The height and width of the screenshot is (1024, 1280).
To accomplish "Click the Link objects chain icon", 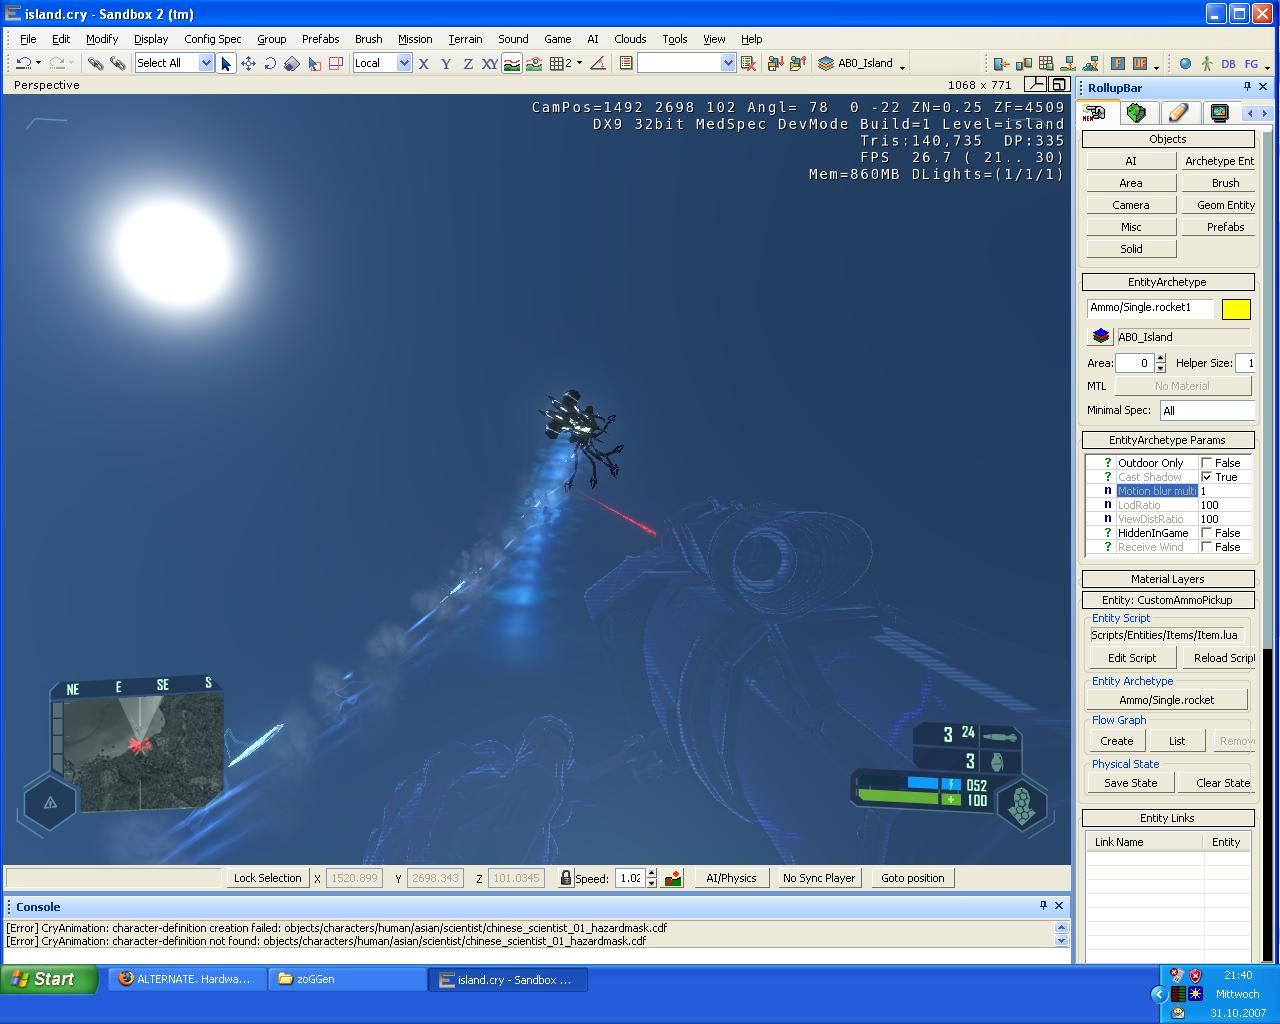I will point(95,63).
